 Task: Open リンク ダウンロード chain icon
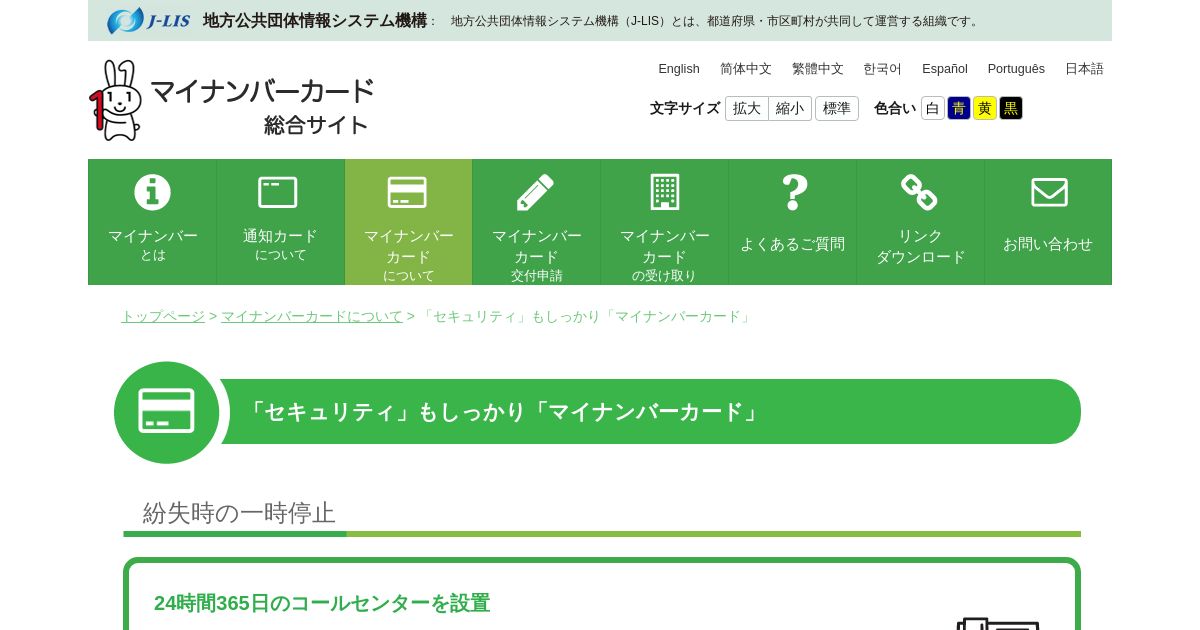point(920,192)
